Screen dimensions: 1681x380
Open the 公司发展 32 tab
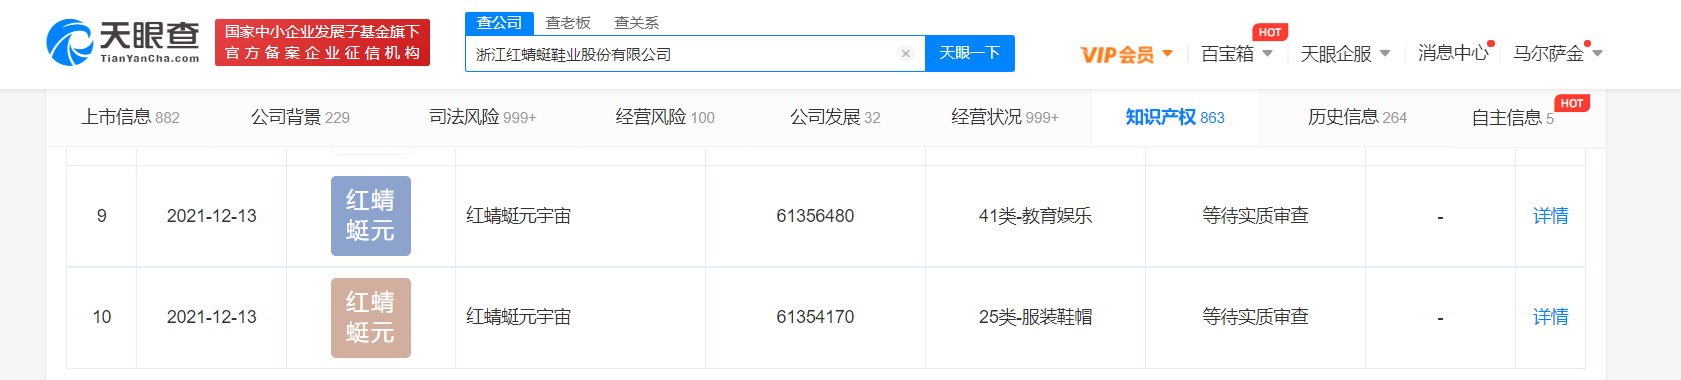835,117
